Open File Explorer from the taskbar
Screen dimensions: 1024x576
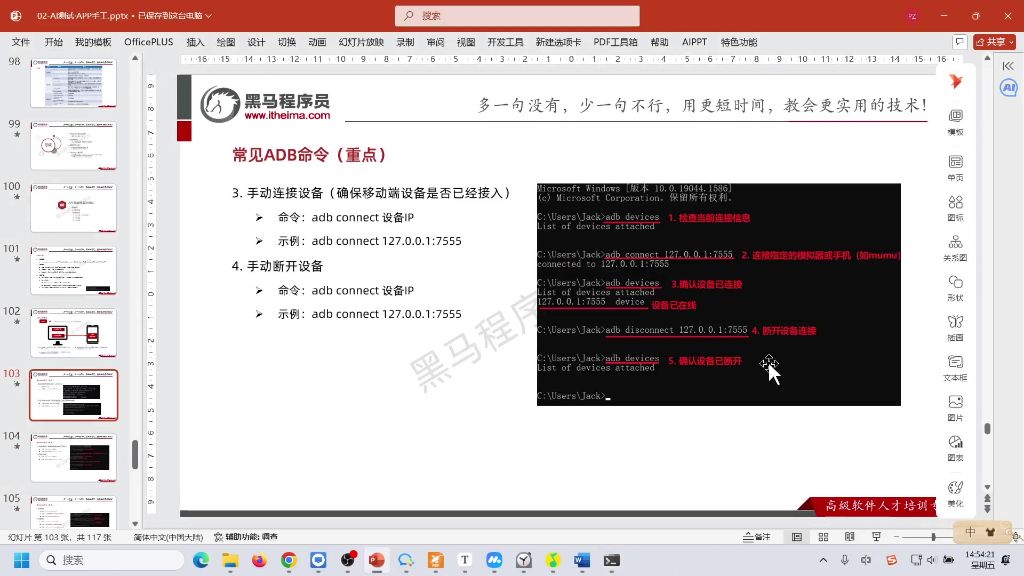click(230, 560)
